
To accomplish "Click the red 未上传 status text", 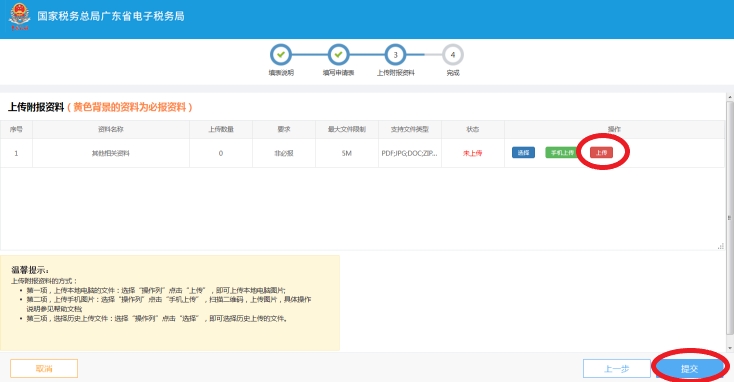I will 473,153.
